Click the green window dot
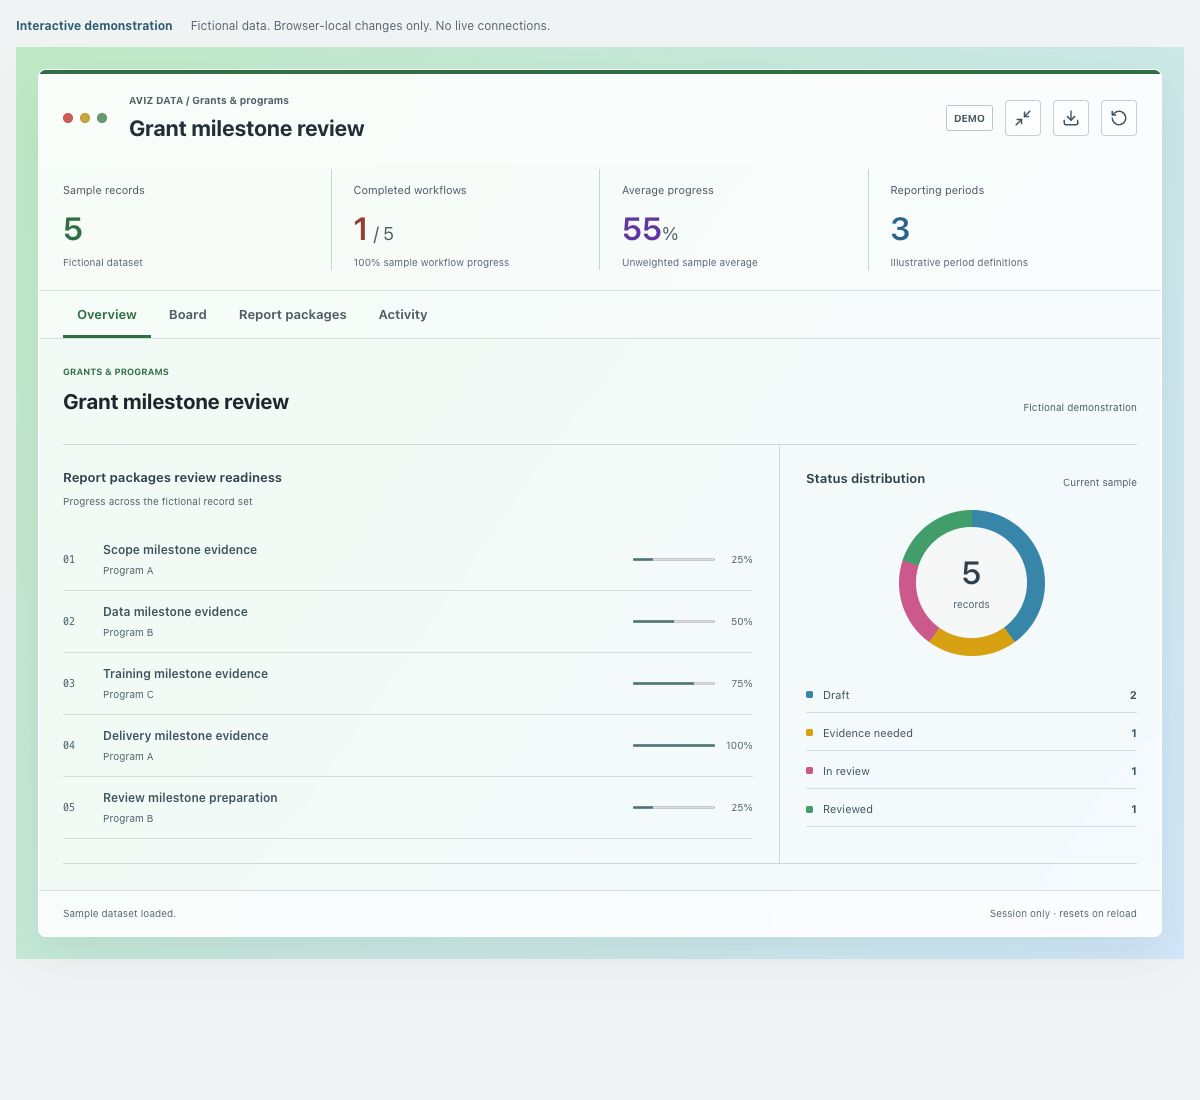Image resolution: width=1200 pixels, height=1100 pixels. point(102,118)
